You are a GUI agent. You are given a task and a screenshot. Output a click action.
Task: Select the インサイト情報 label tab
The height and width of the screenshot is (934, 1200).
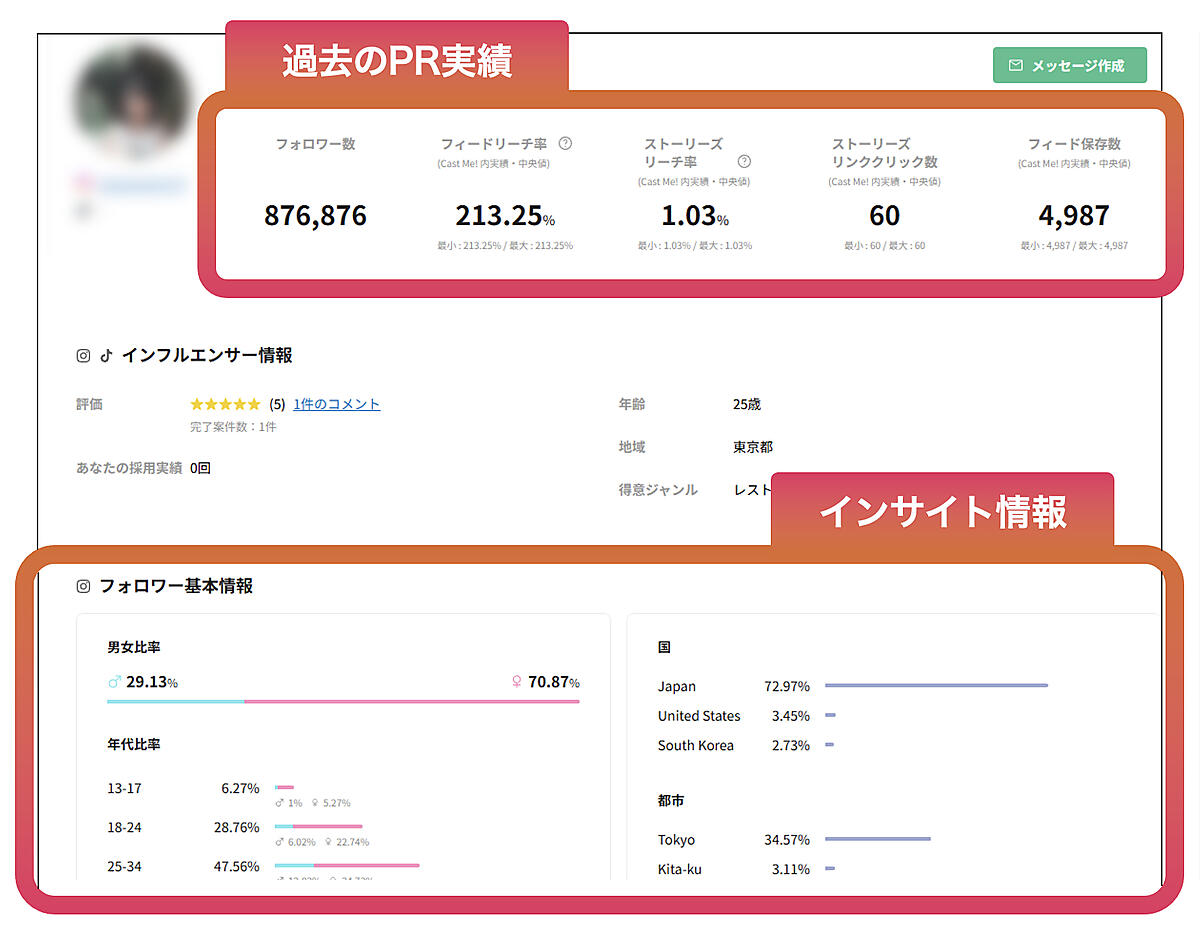[942, 511]
